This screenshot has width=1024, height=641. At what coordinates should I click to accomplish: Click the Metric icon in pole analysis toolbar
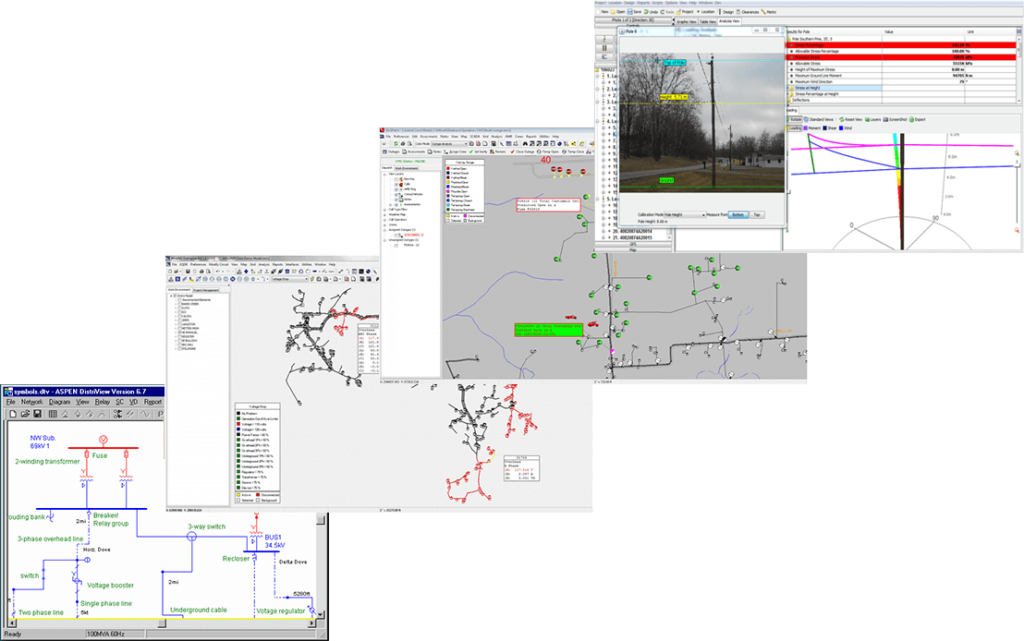pyautogui.click(x=763, y=12)
